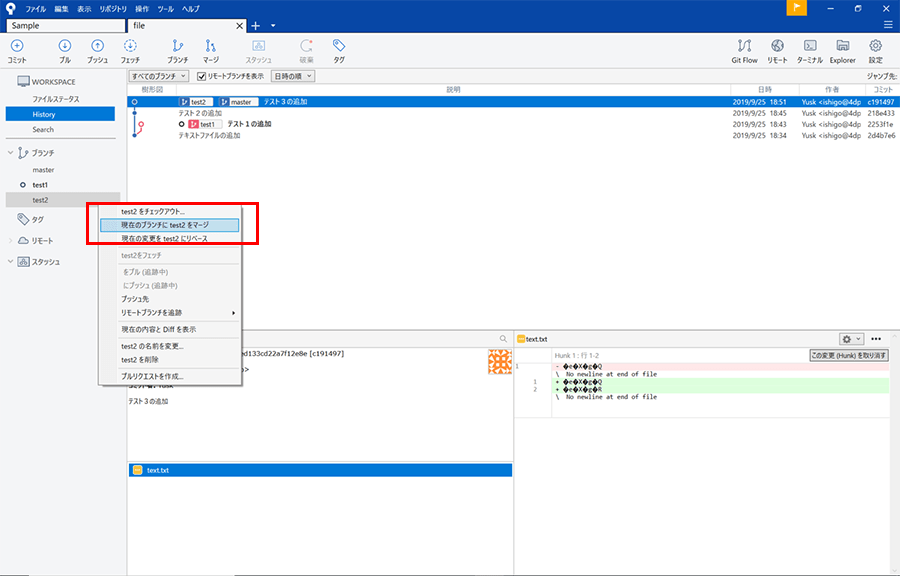900x576 pixels.
Task: Click the 破棄 (Discard) toolbar icon
Action: click(307, 50)
